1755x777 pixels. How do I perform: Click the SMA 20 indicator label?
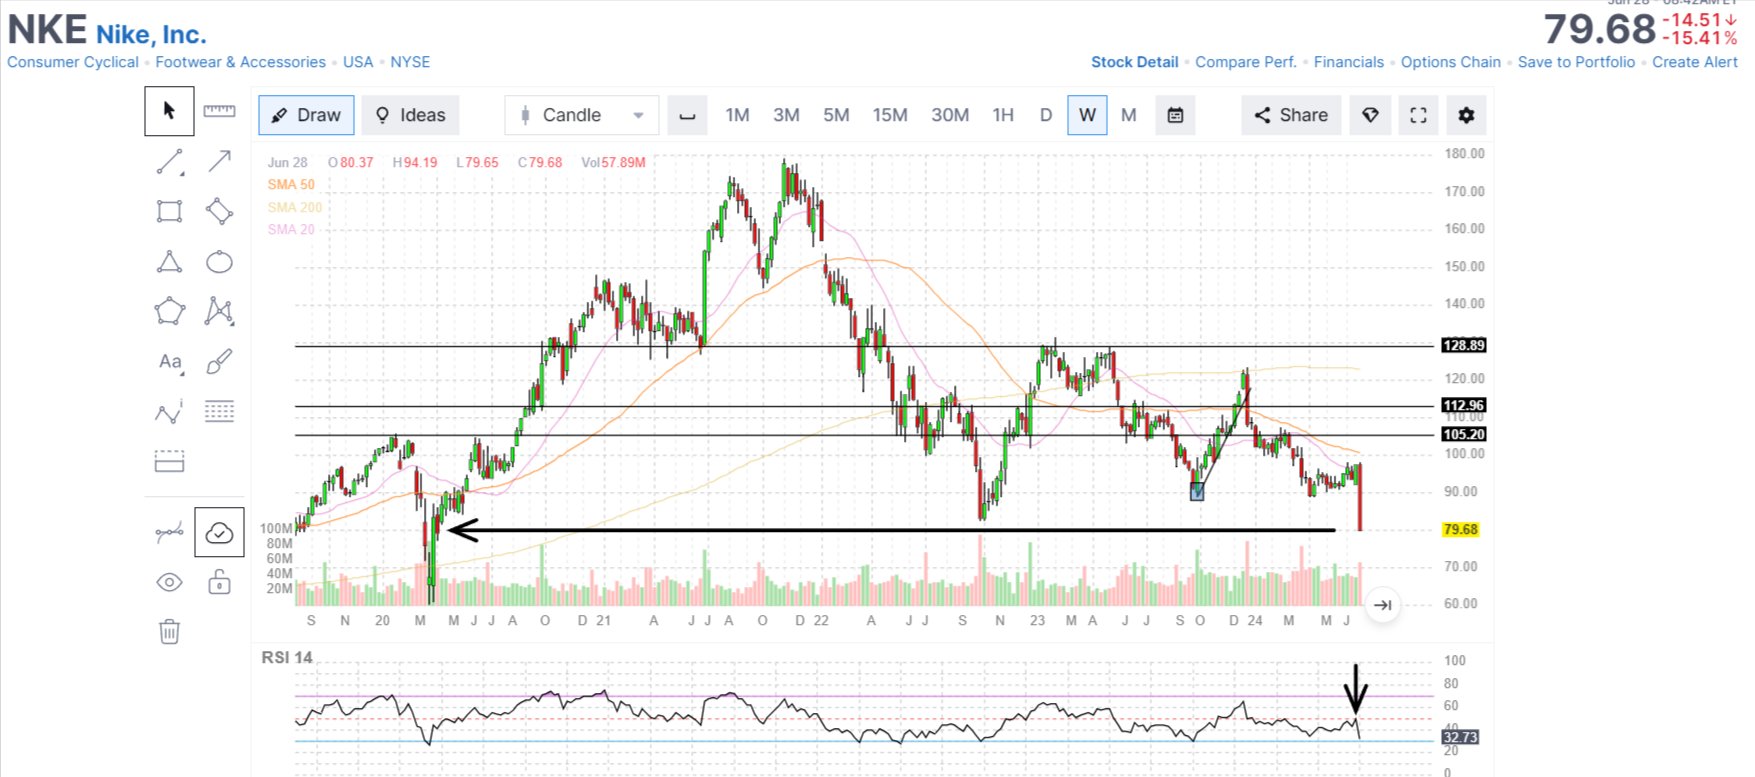coord(291,229)
